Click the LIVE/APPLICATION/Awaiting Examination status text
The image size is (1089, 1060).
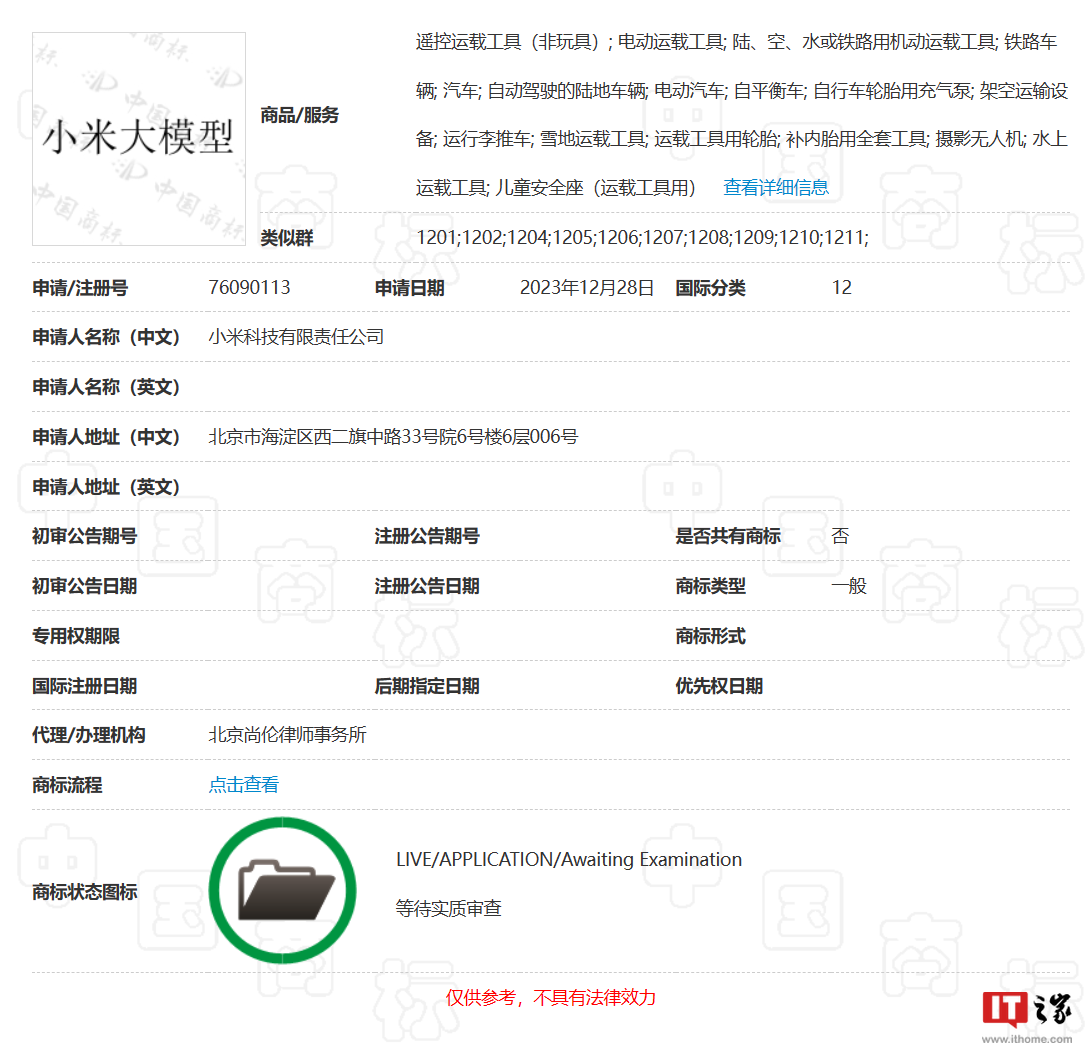[569, 859]
